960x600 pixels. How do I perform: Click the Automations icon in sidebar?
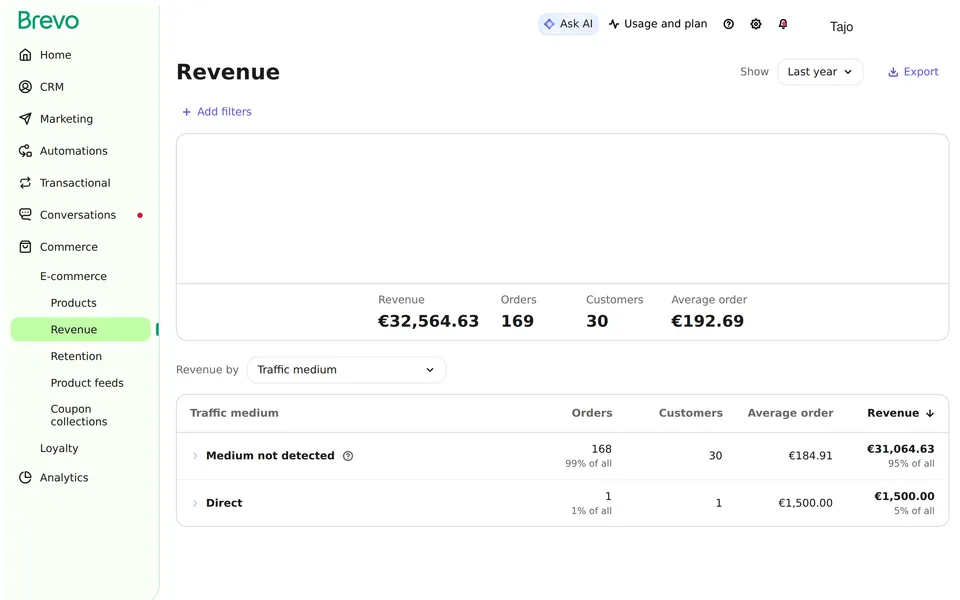25,151
